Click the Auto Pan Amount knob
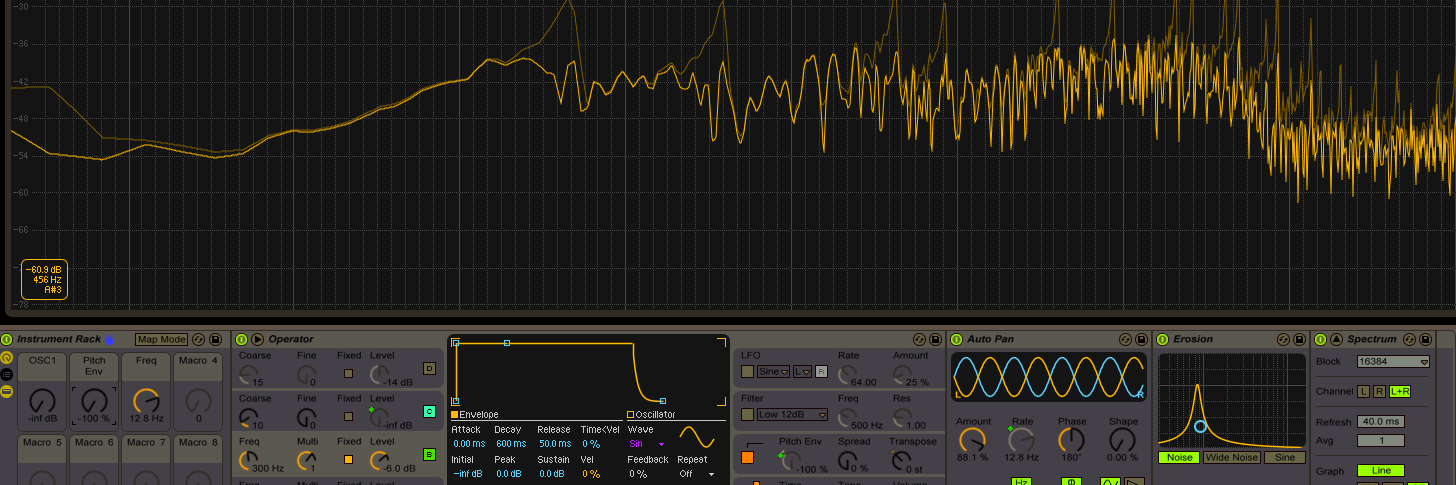The image size is (1456, 485). [971, 440]
